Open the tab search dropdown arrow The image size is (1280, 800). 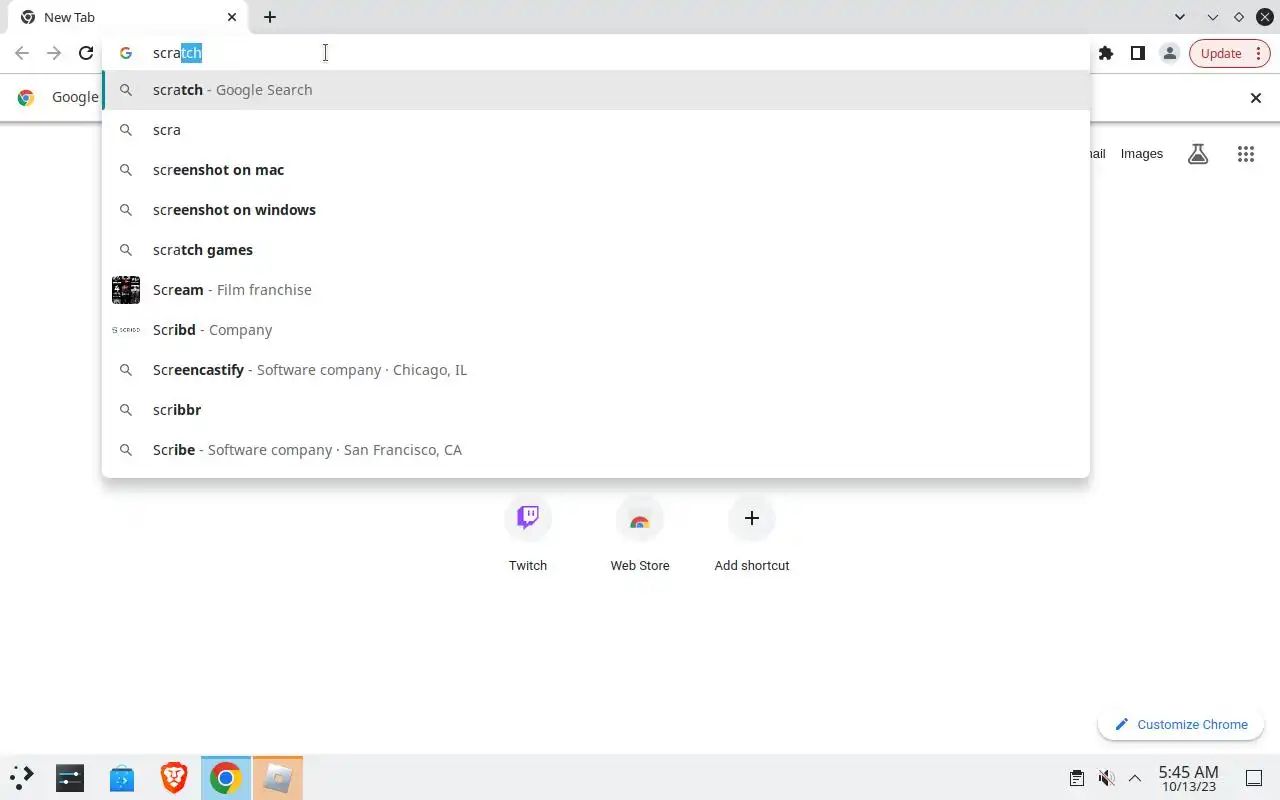click(x=1180, y=17)
